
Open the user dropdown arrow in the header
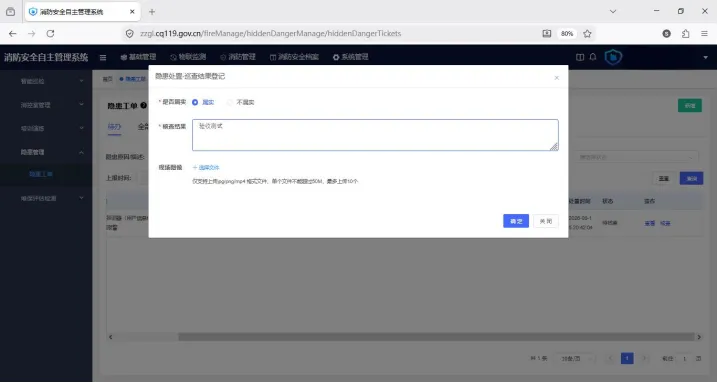tap(705, 57)
